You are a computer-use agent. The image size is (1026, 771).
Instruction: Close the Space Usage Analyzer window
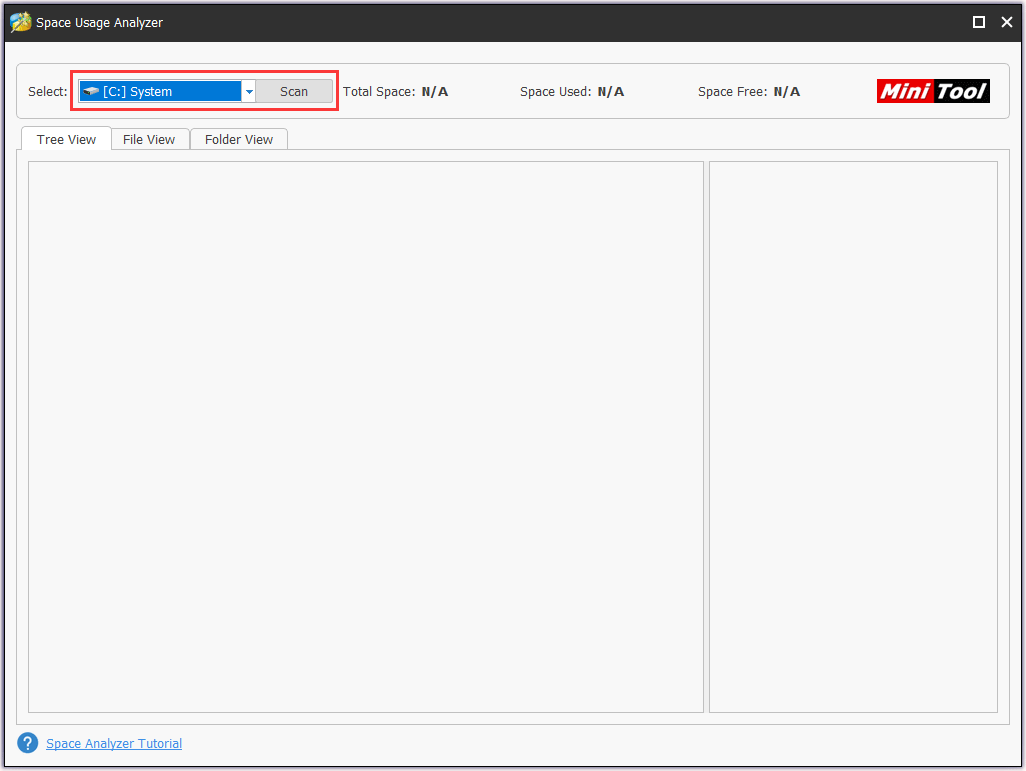point(1007,22)
